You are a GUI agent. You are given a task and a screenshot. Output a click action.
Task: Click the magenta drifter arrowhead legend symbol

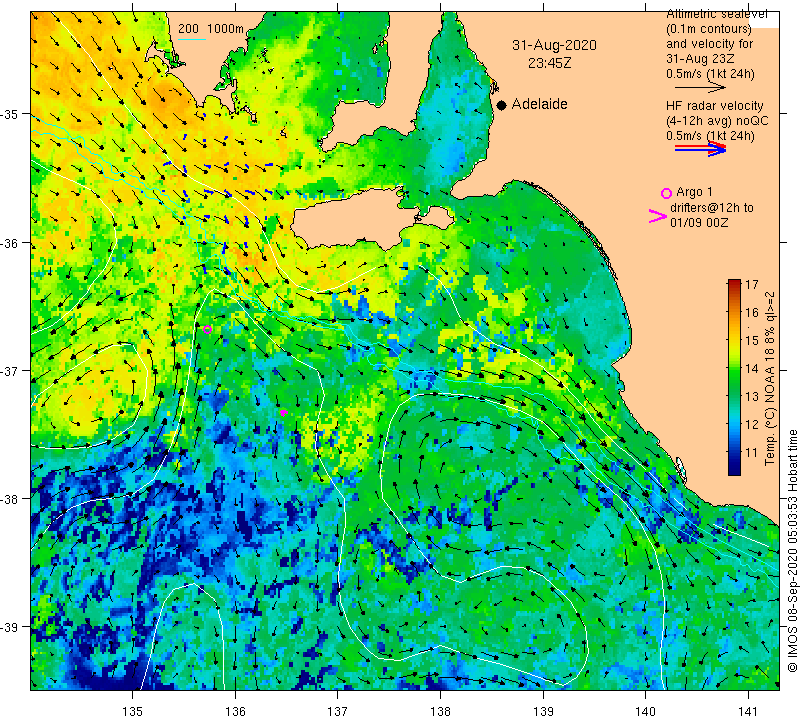[x=657, y=216]
